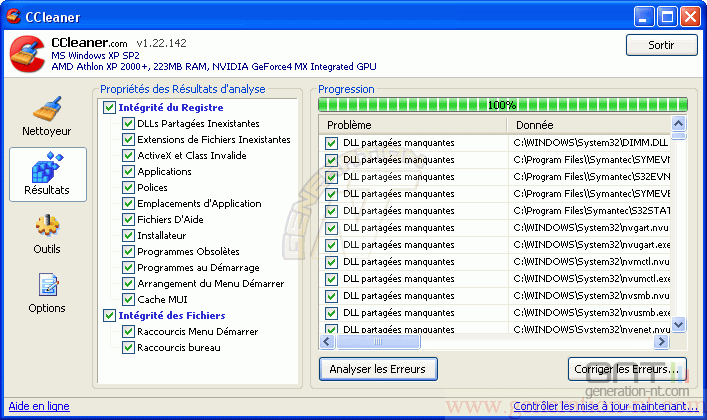Click the 100% progress bar
707x420 pixels.
tap(503, 105)
